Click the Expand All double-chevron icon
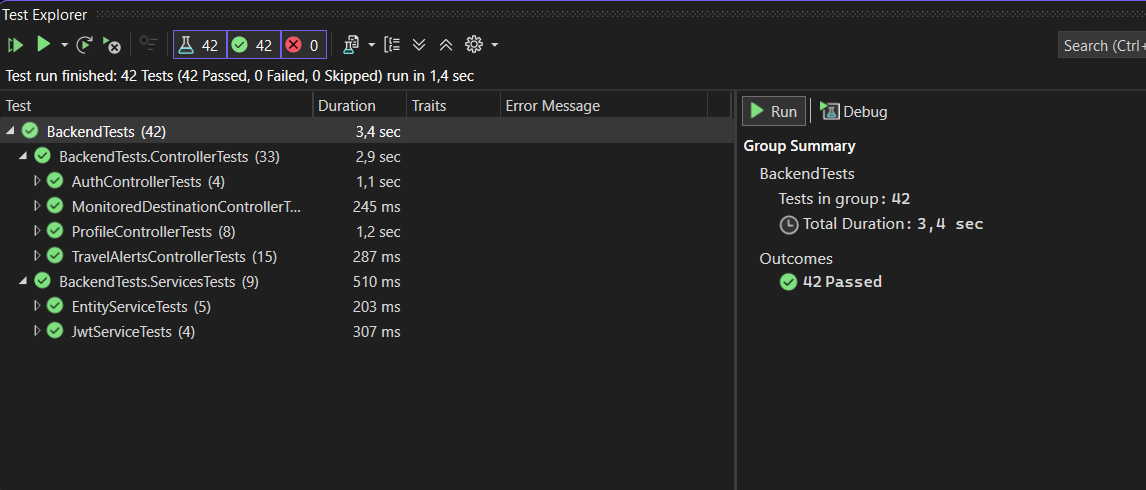 pyautogui.click(x=419, y=45)
